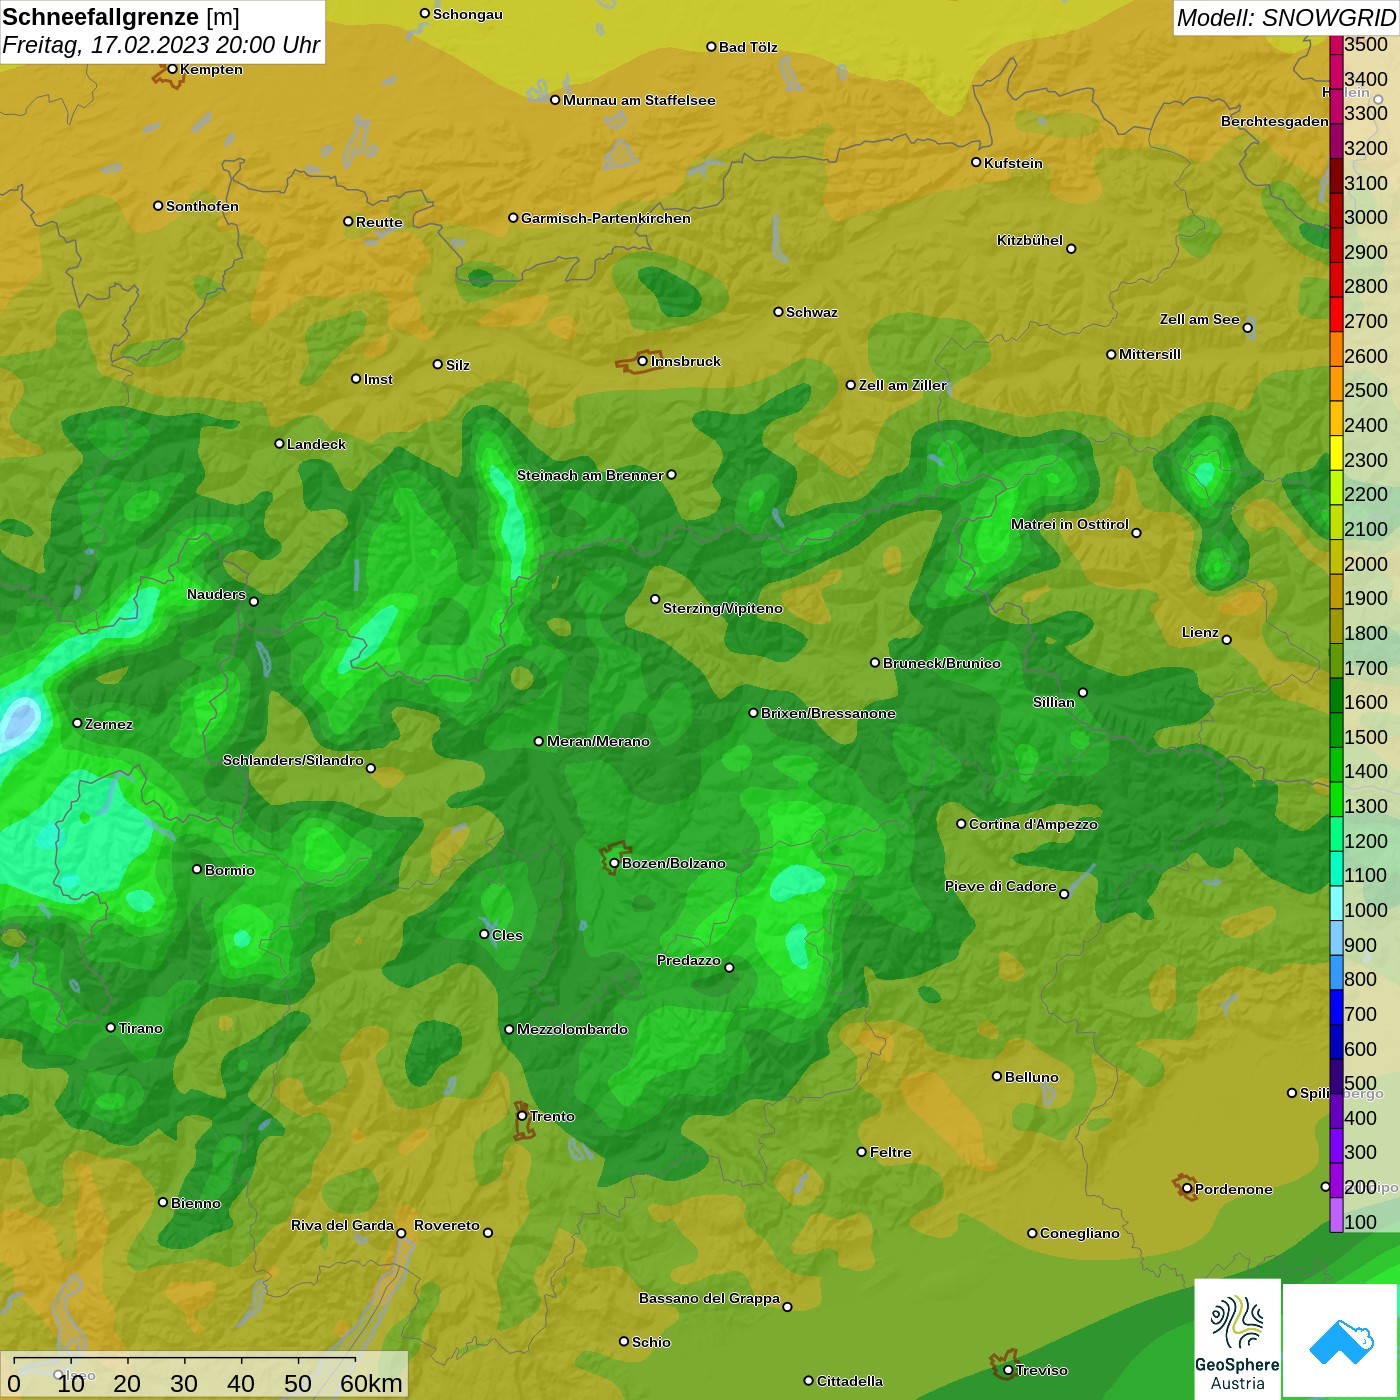Click the 3500 magenta legend swatch
Viewport: 1400px width, 1400px height.
click(1336, 44)
